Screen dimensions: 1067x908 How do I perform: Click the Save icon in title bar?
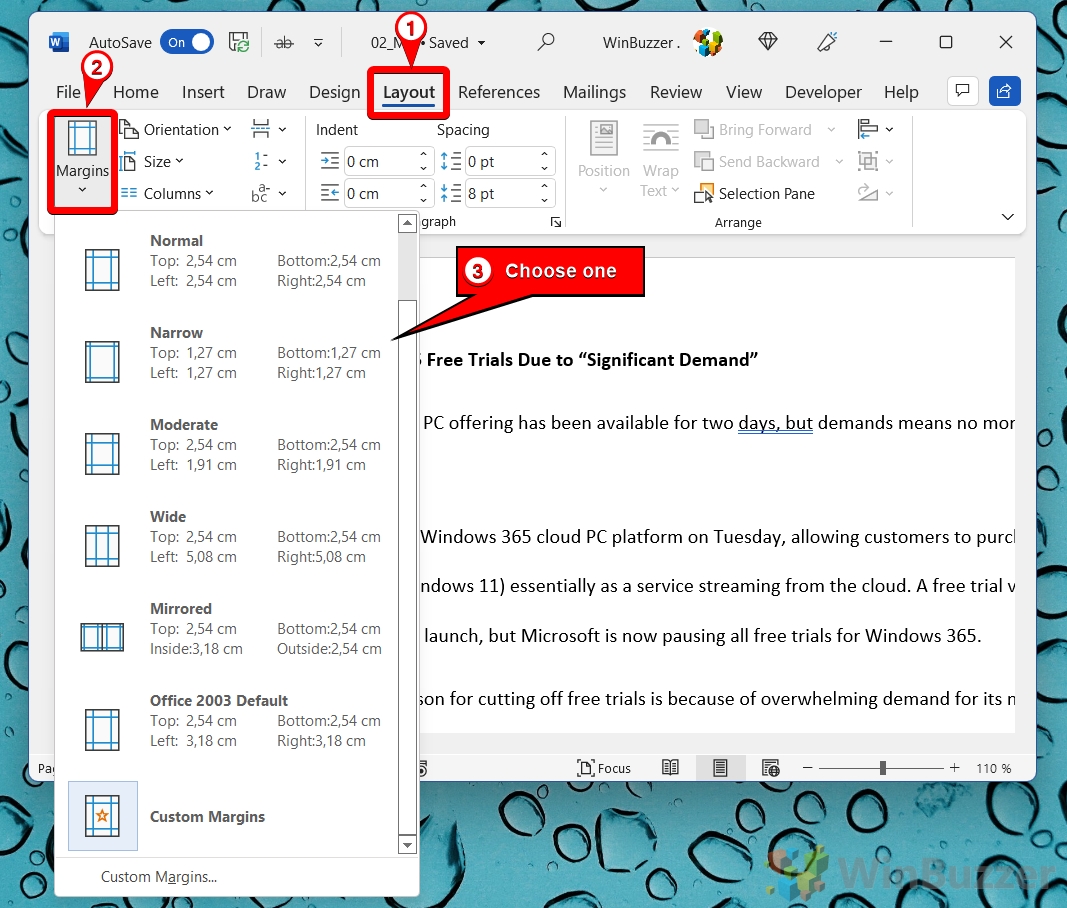[239, 42]
